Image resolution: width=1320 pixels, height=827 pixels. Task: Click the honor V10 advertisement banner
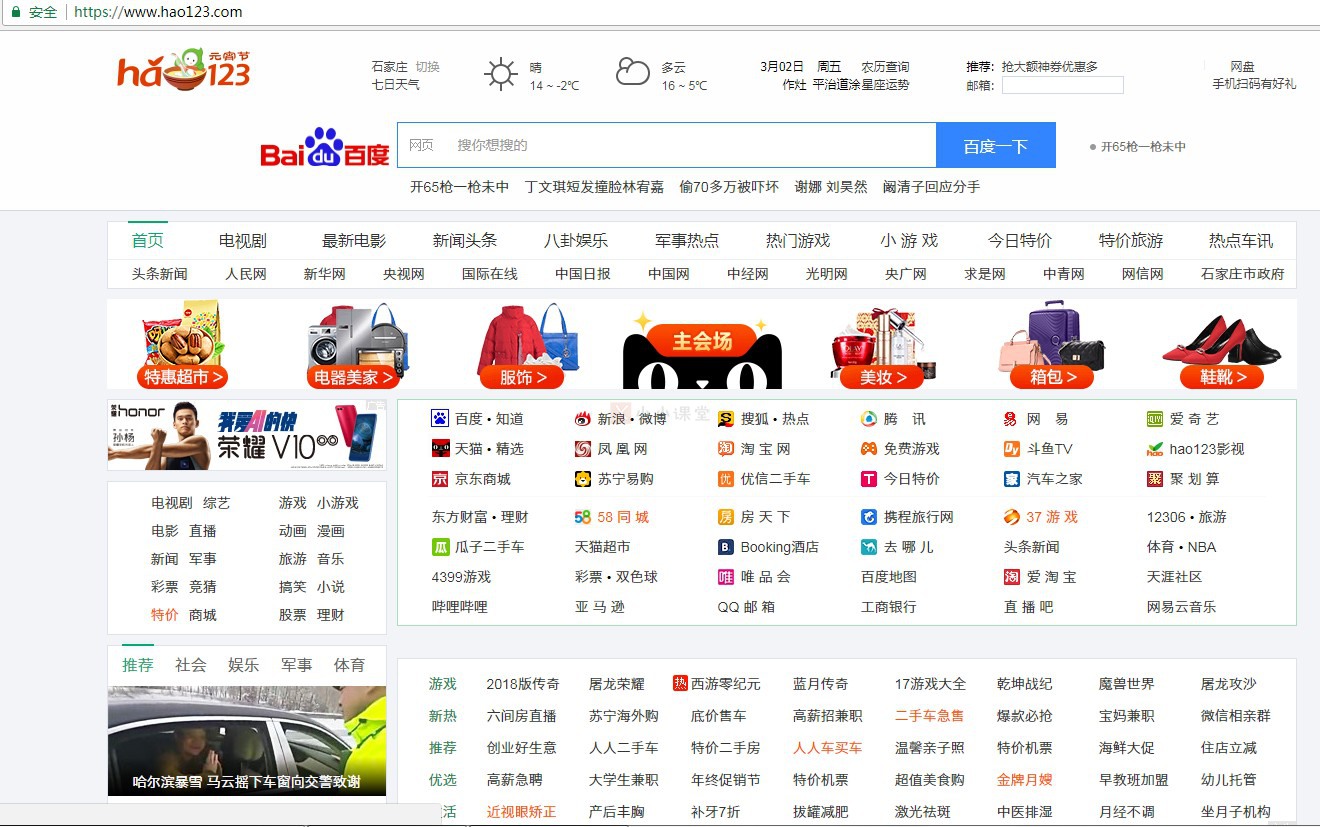[x=247, y=435]
